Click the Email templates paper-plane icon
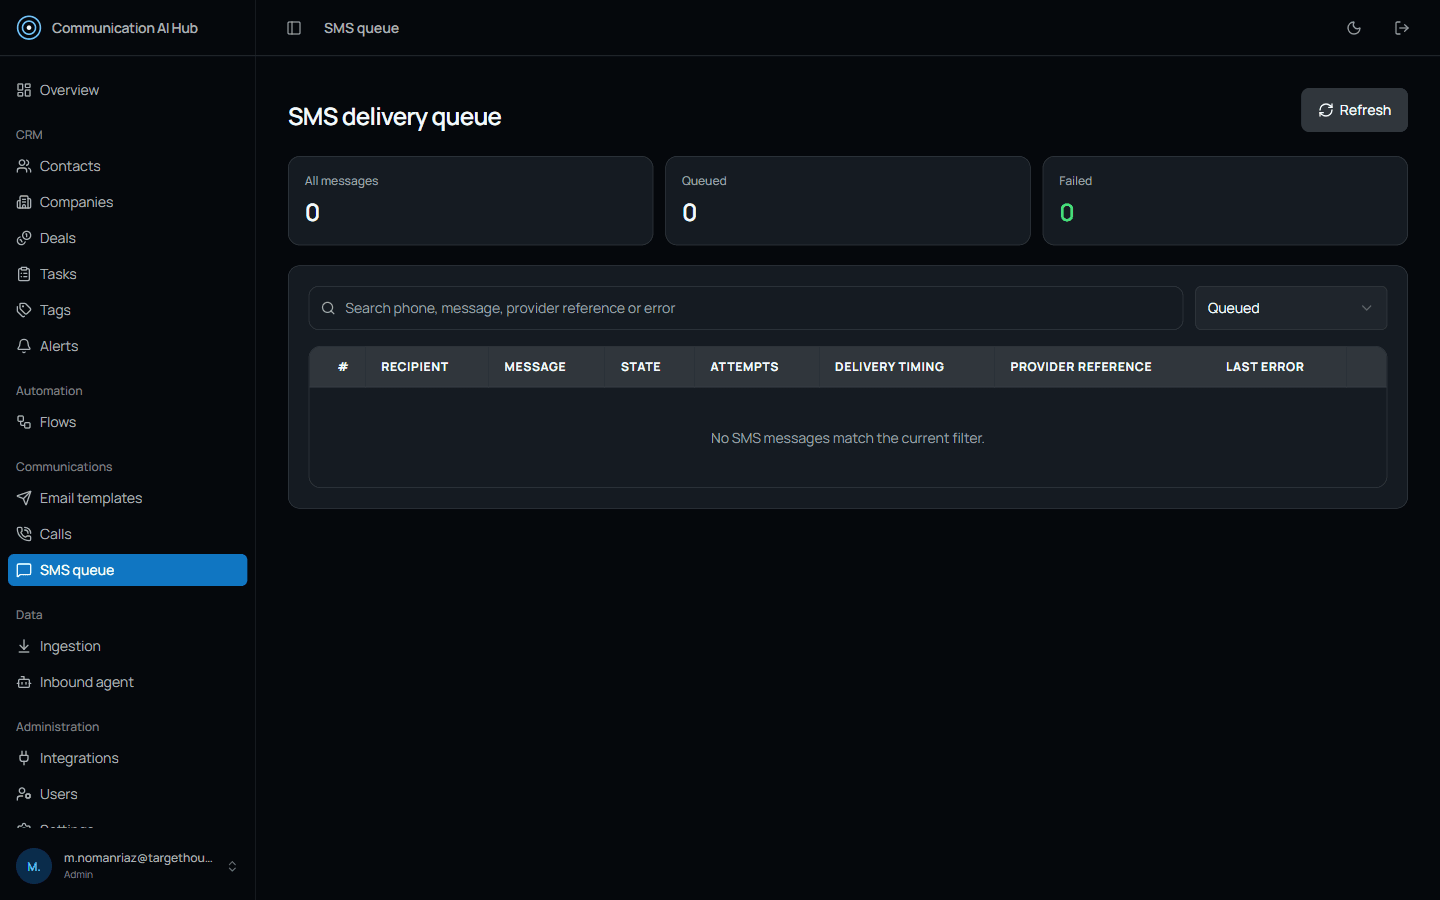The height and width of the screenshot is (900, 1440). click(x=24, y=498)
